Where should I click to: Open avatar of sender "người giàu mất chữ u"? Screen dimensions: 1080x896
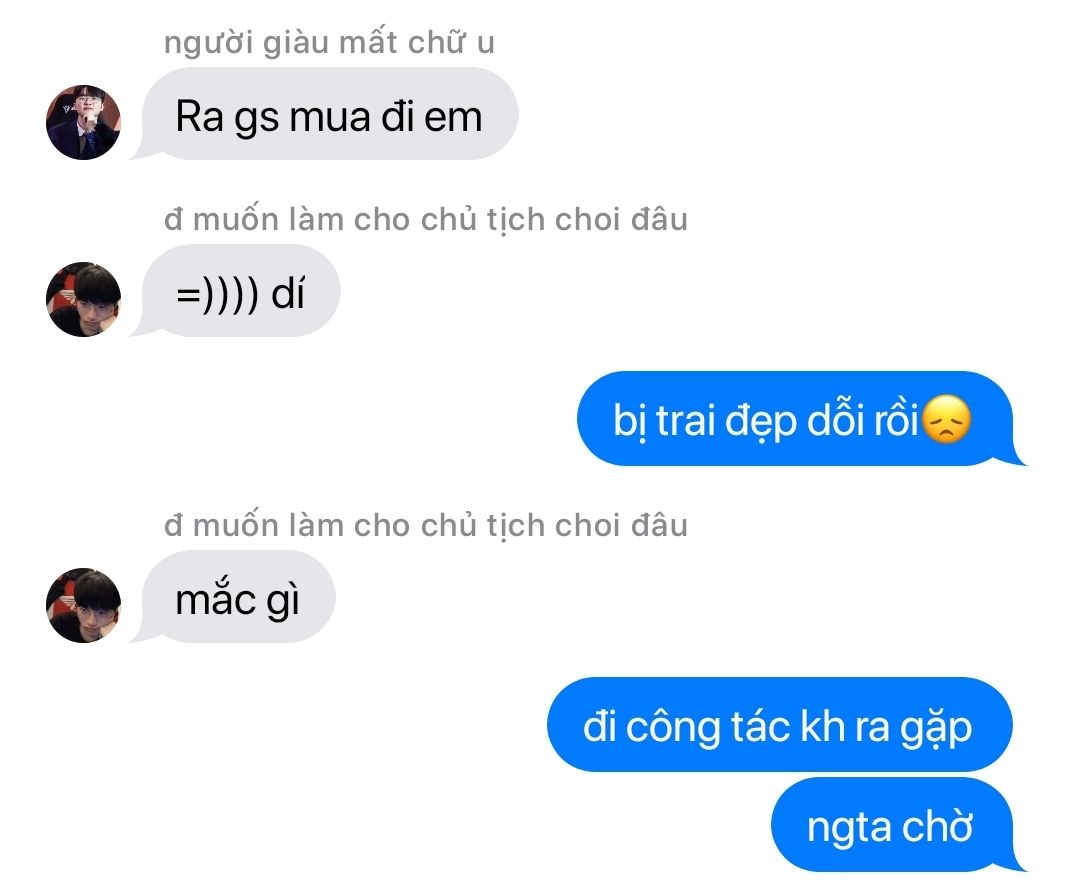(x=83, y=123)
